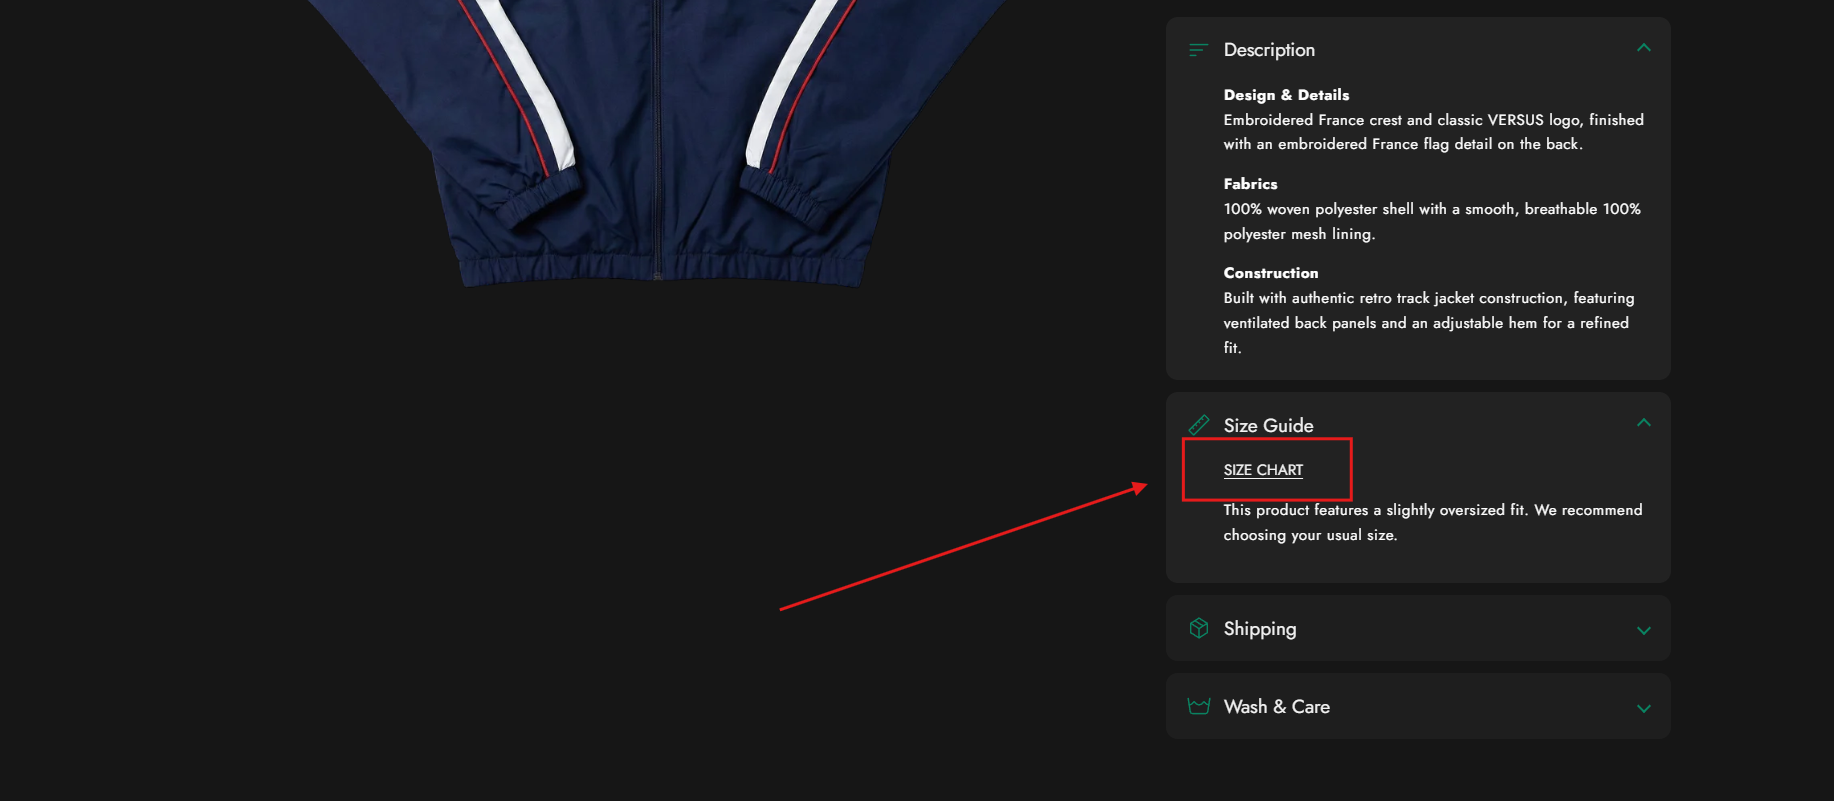The image size is (1834, 801).
Task: Collapse the Size Guide section chevron
Action: pyautogui.click(x=1643, y=423)
